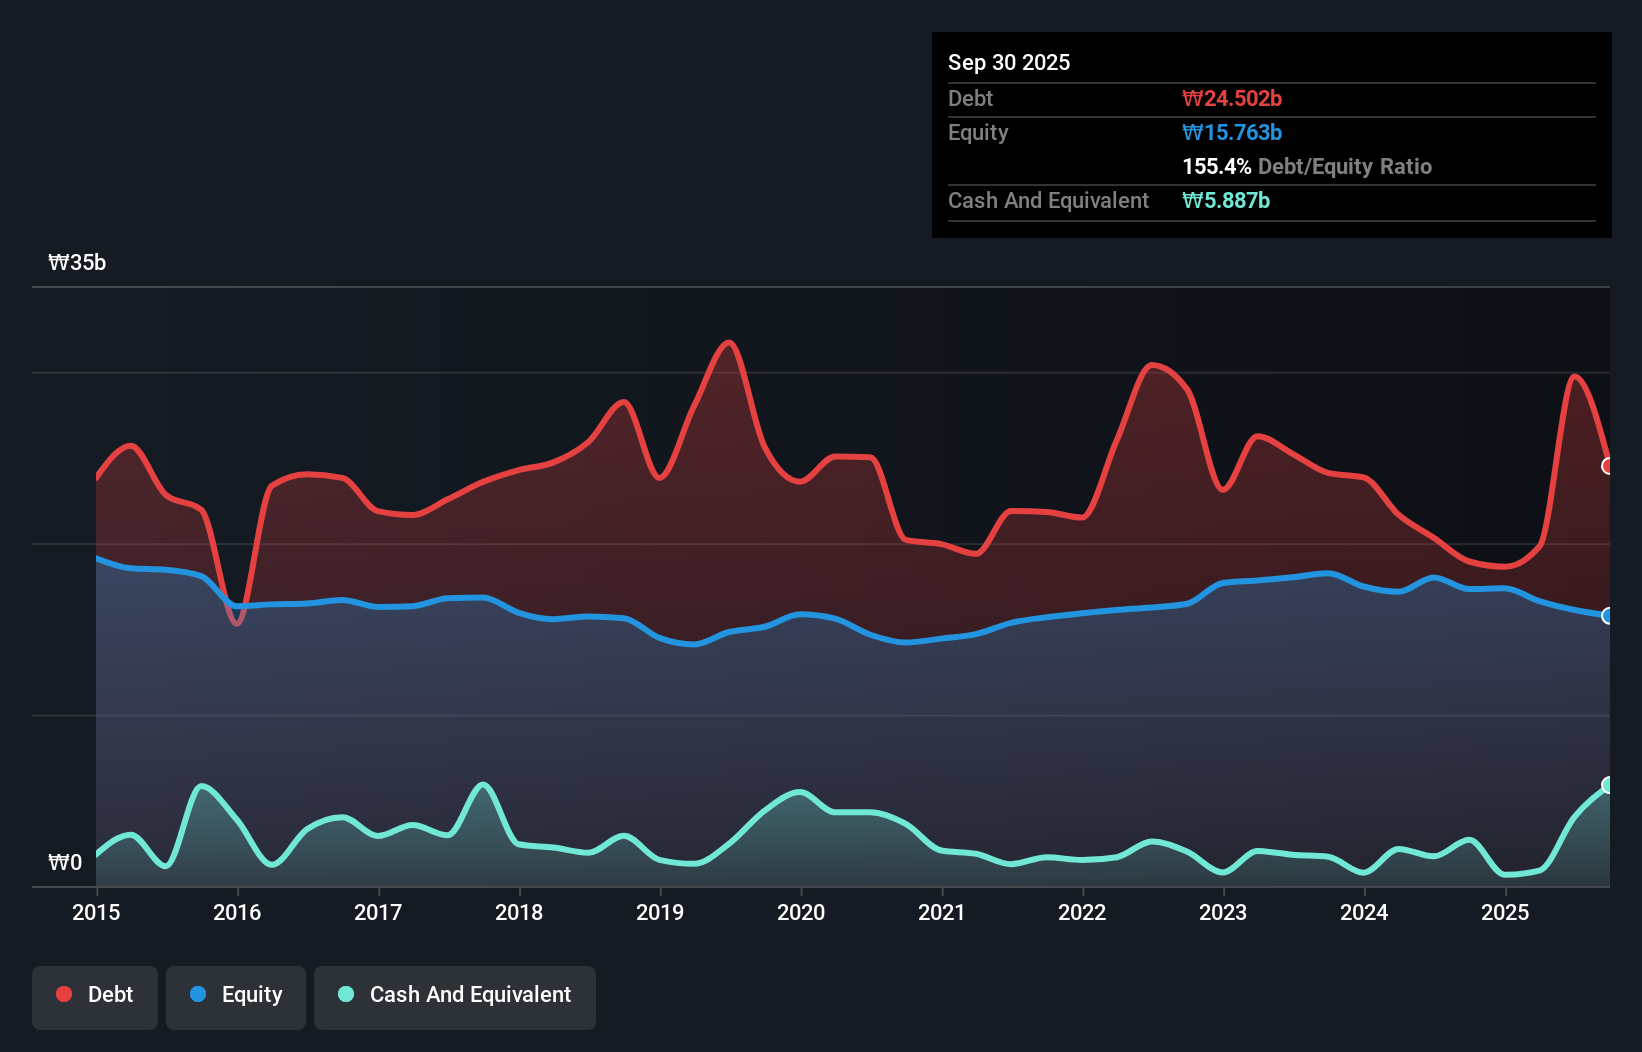Select the Debt endpoint marker on the chart
1642x1052 pixels.
1607,466
